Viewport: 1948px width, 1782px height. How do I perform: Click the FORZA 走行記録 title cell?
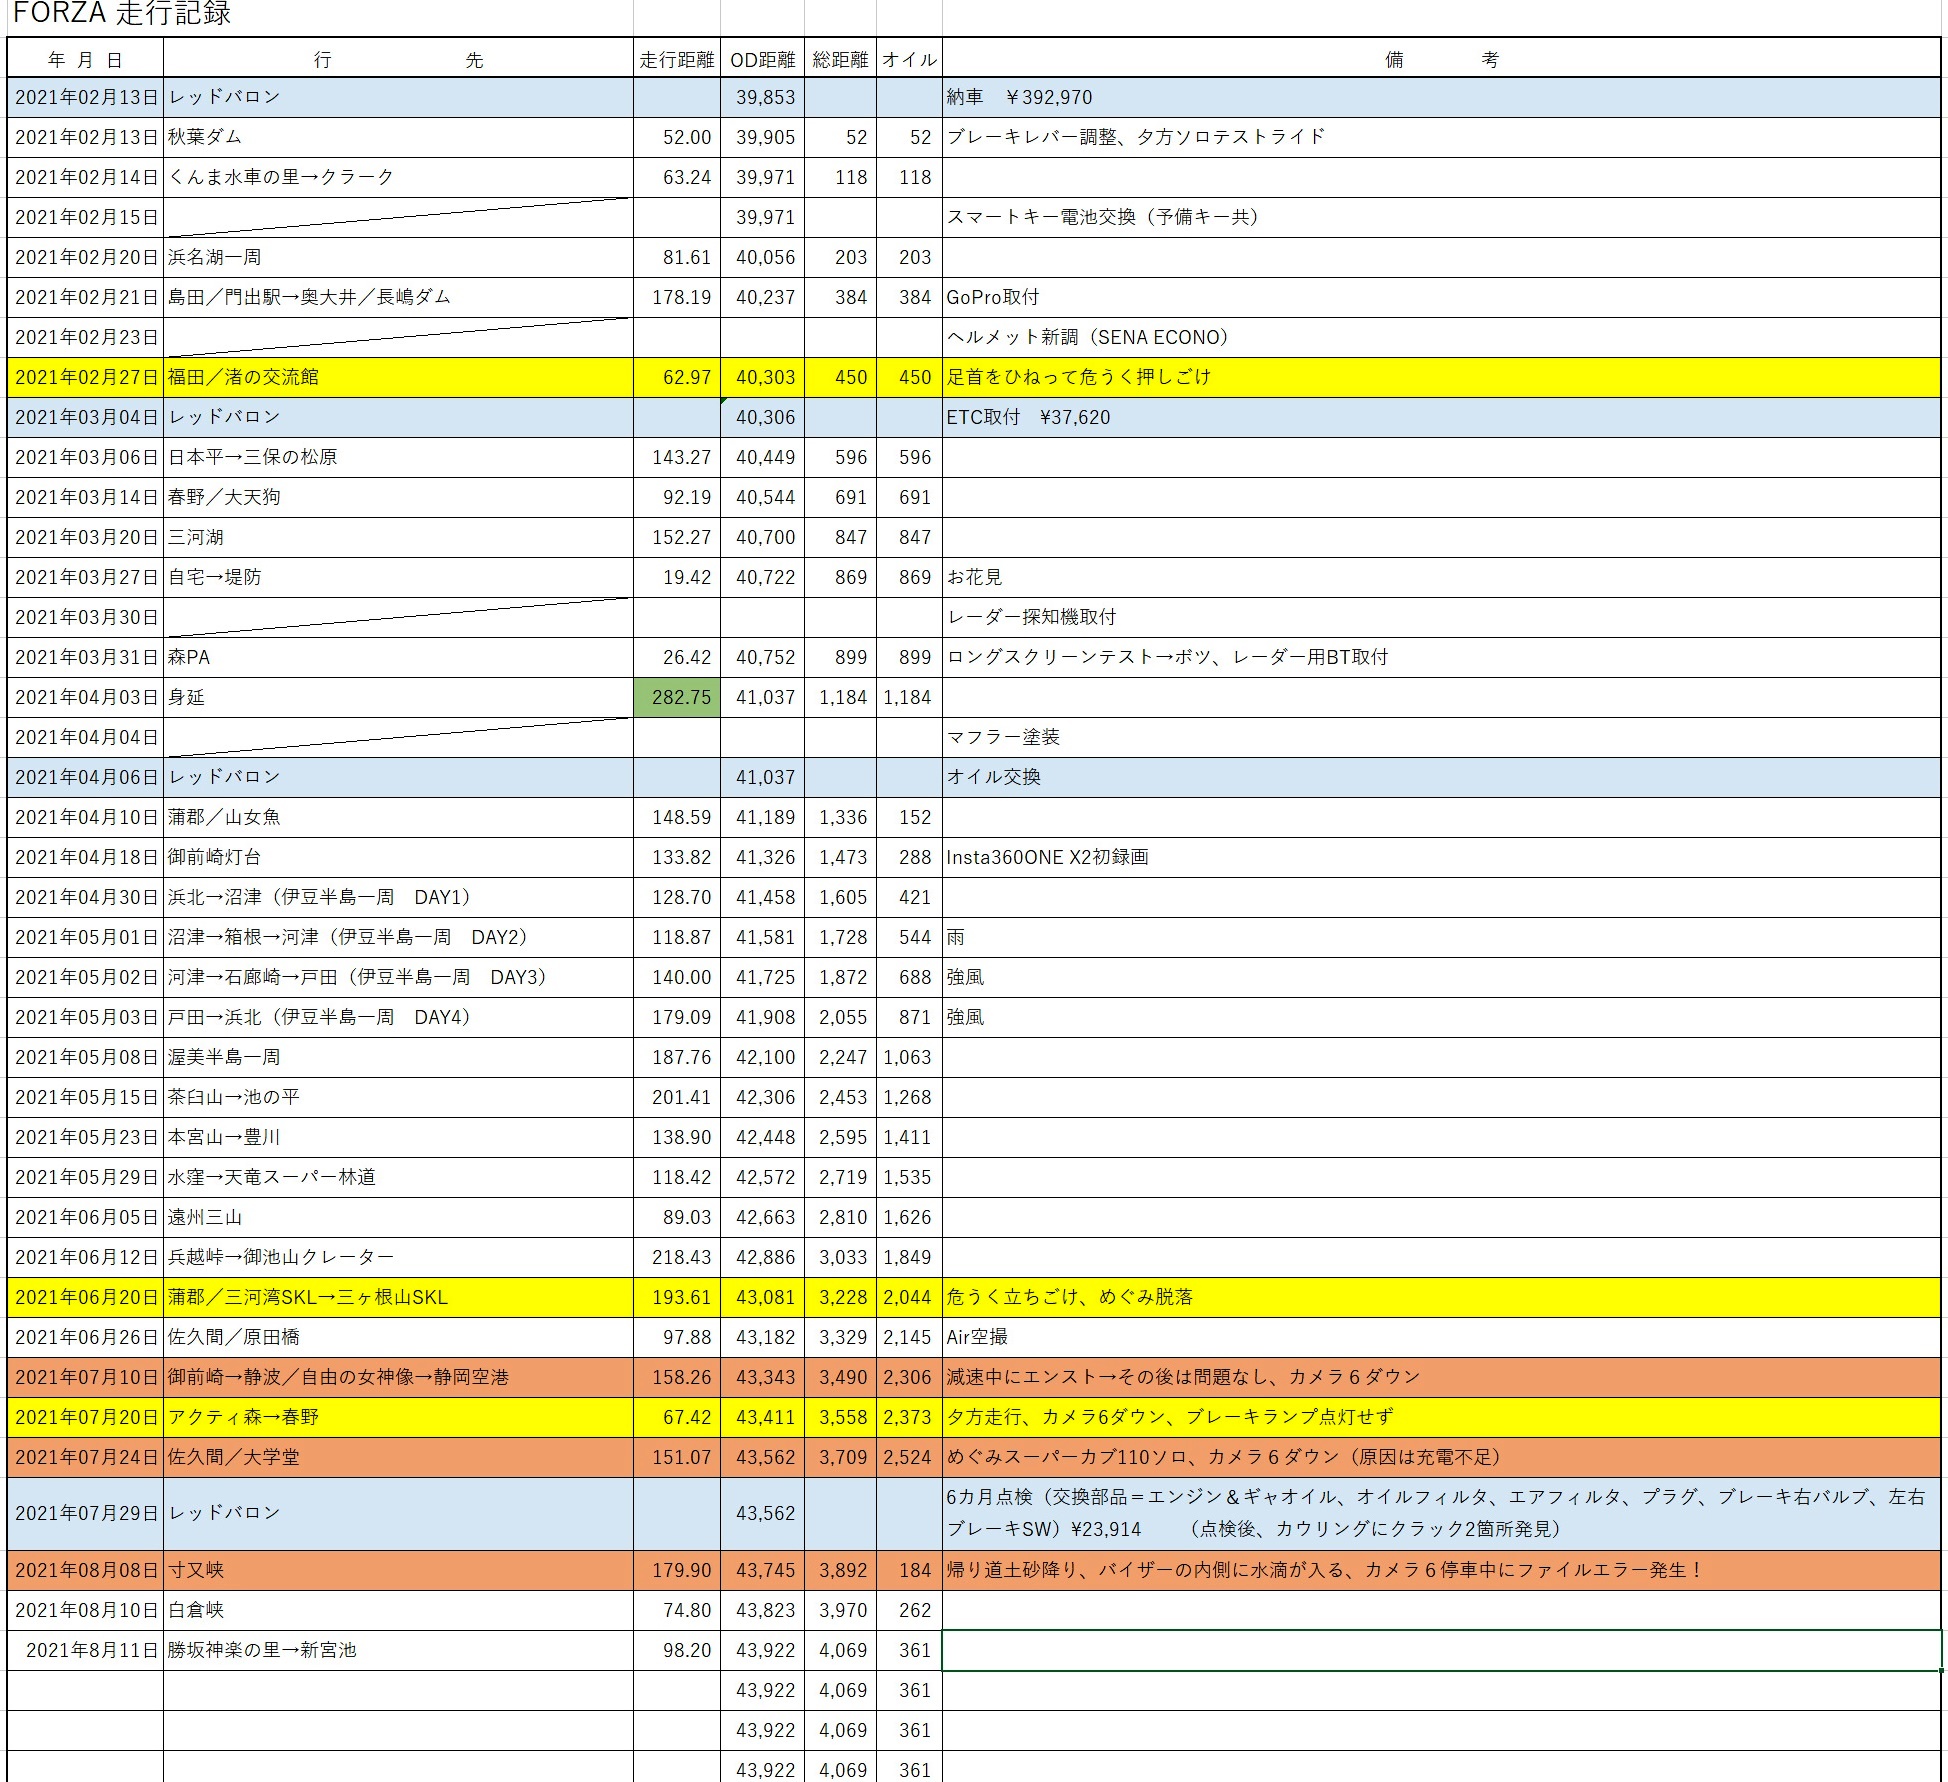click(x=122, y=14)
